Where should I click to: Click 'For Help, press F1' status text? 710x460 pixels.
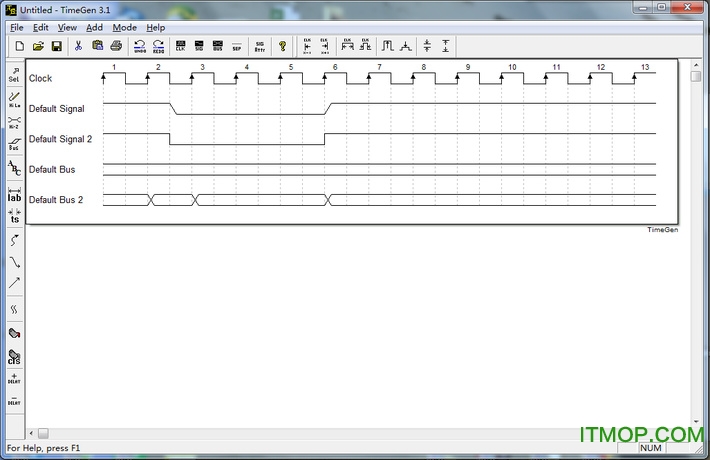coord(43,448)
